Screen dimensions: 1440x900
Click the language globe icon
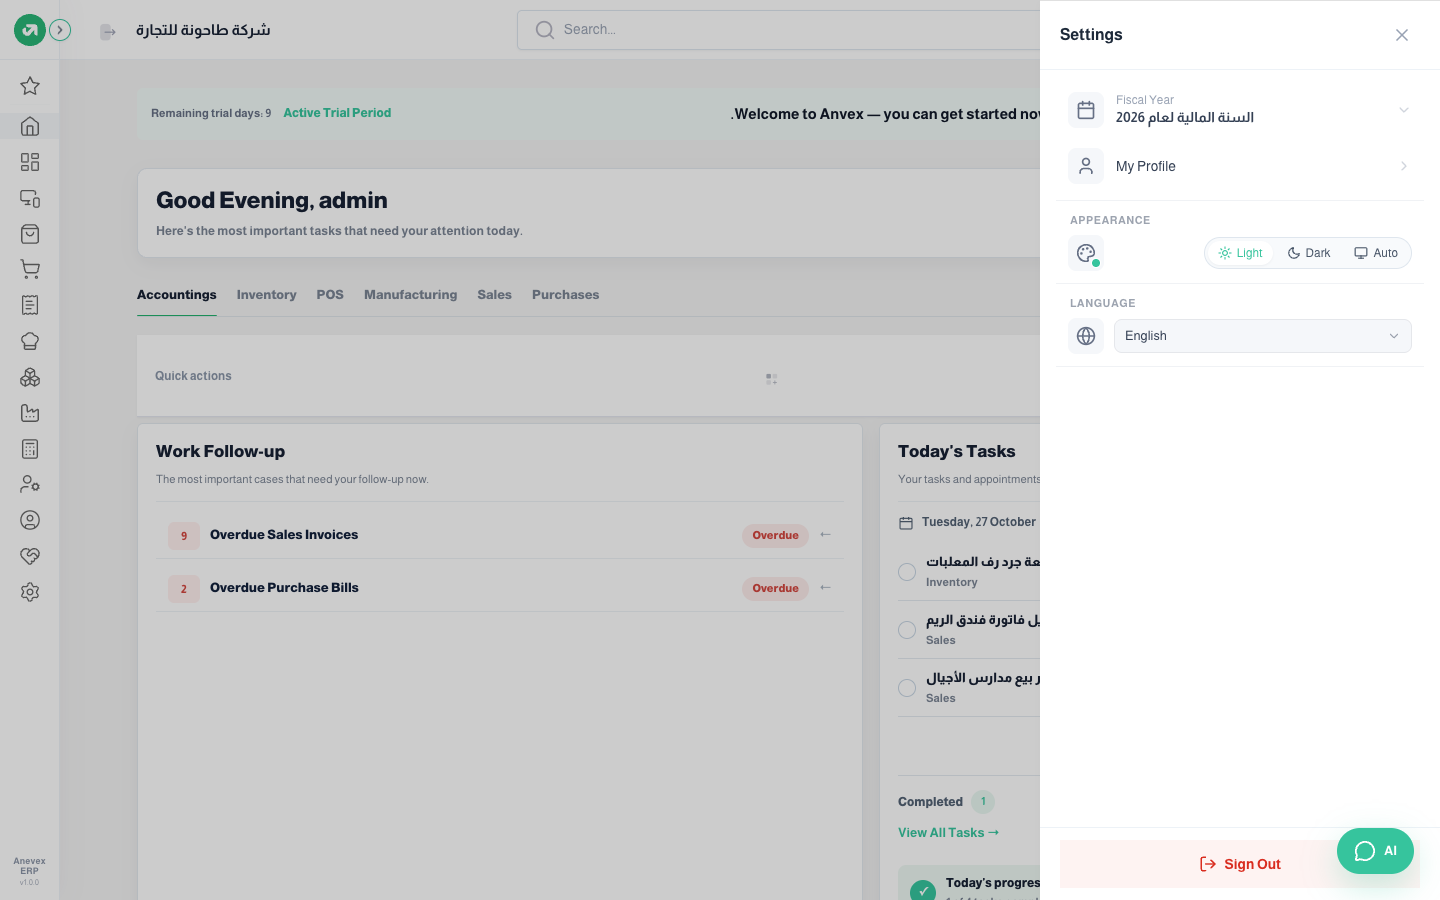click(x=1086, y=336)
